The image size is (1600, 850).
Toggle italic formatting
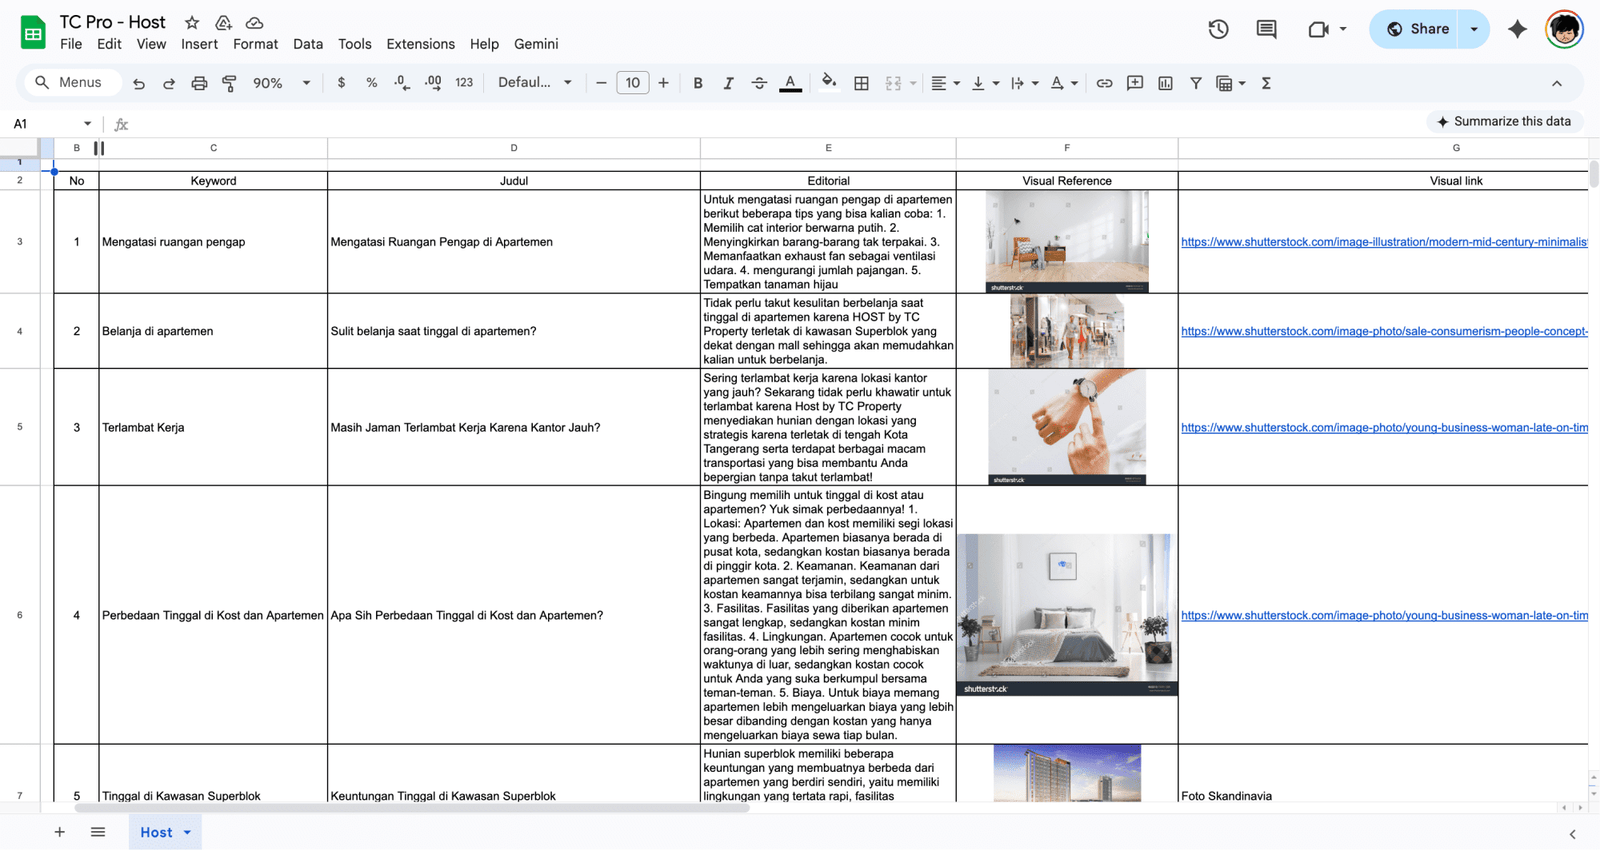[x=728, y=83]
